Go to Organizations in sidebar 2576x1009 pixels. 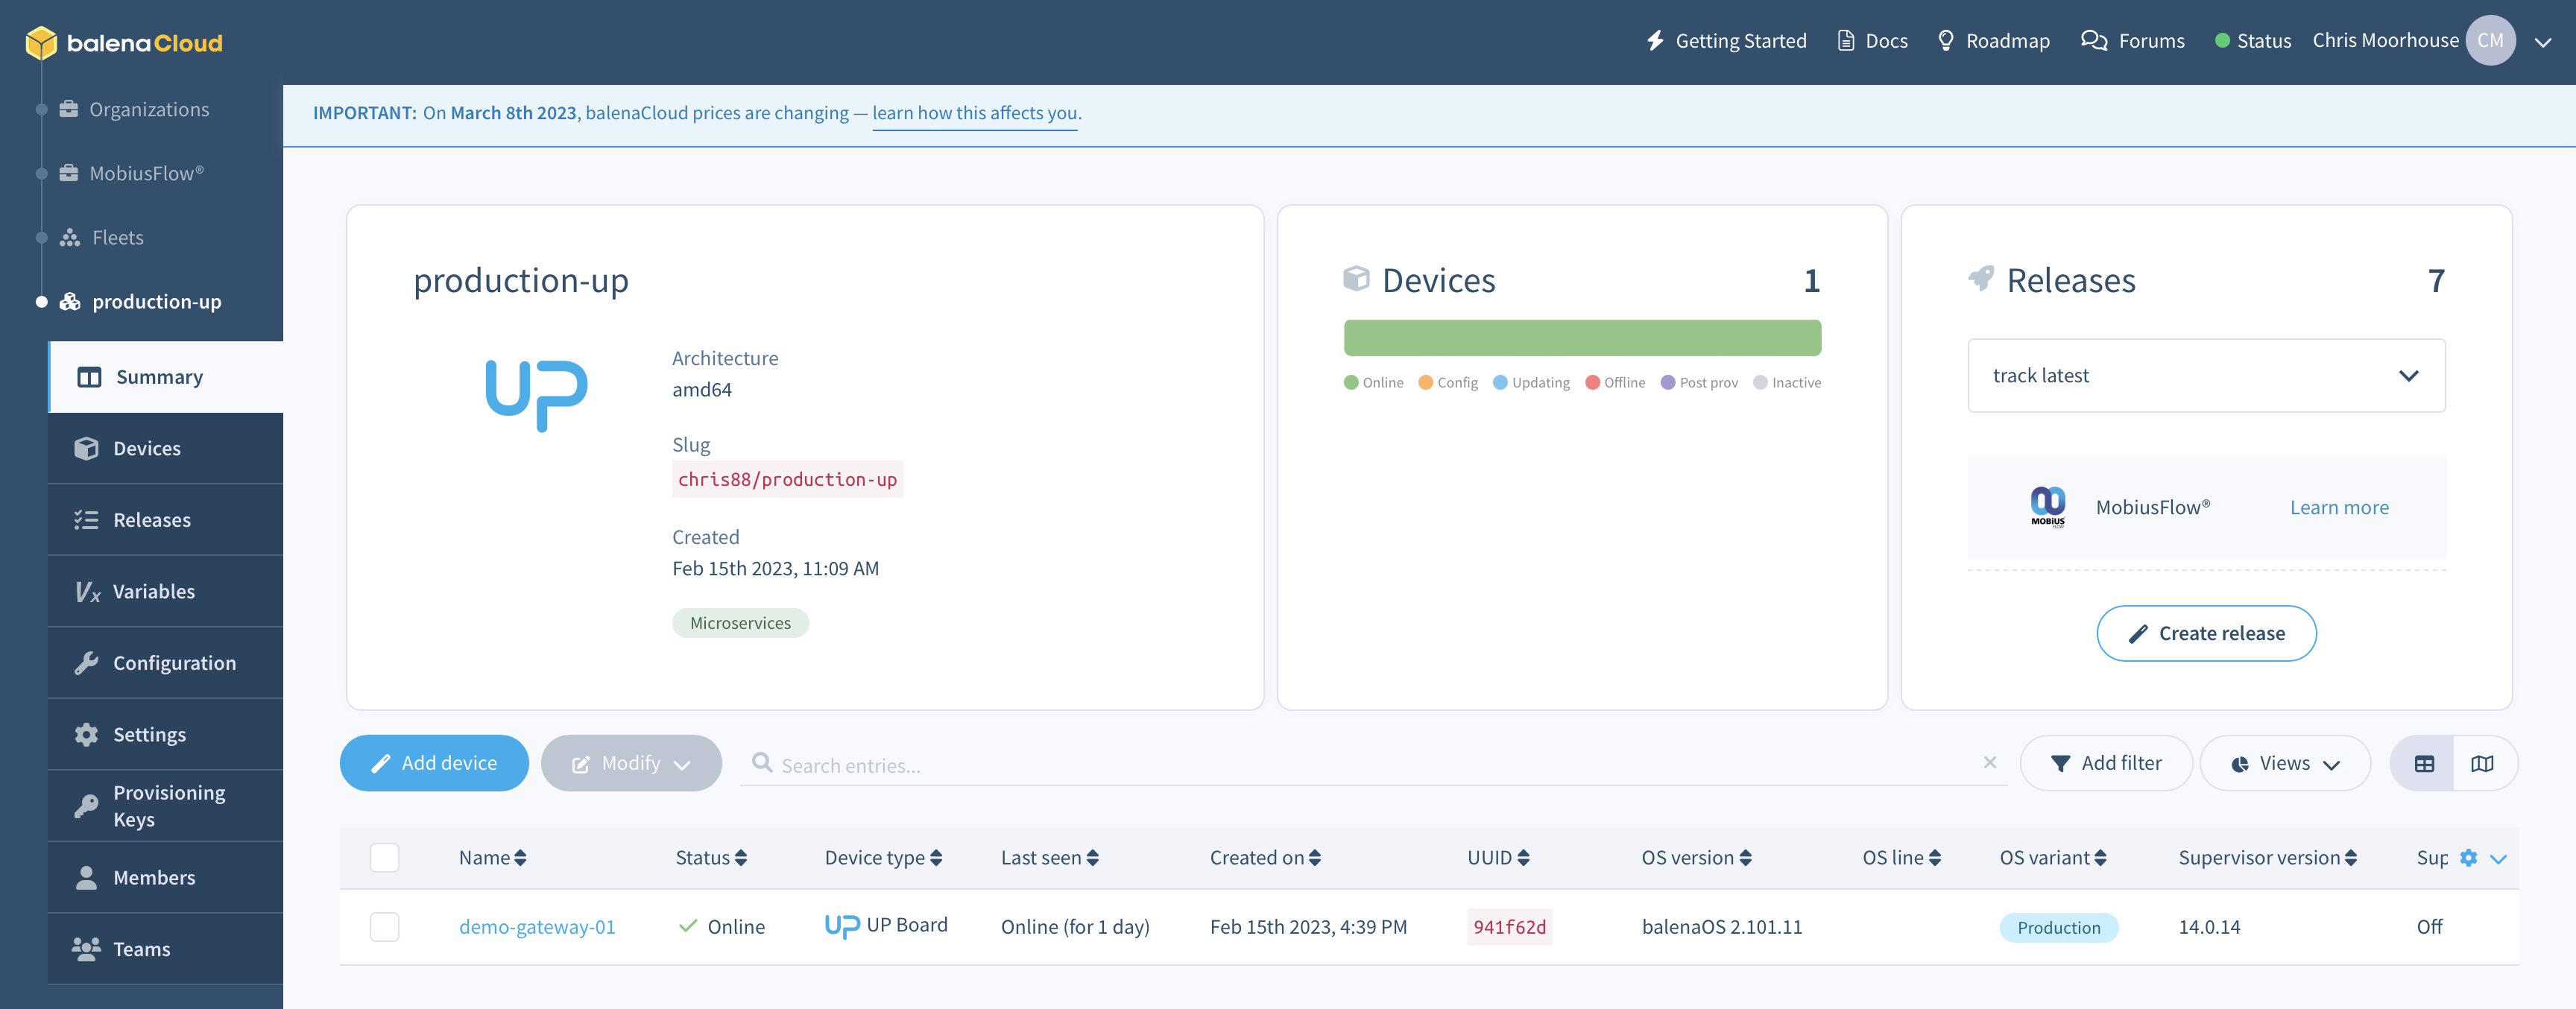click(x=134, y=109)
